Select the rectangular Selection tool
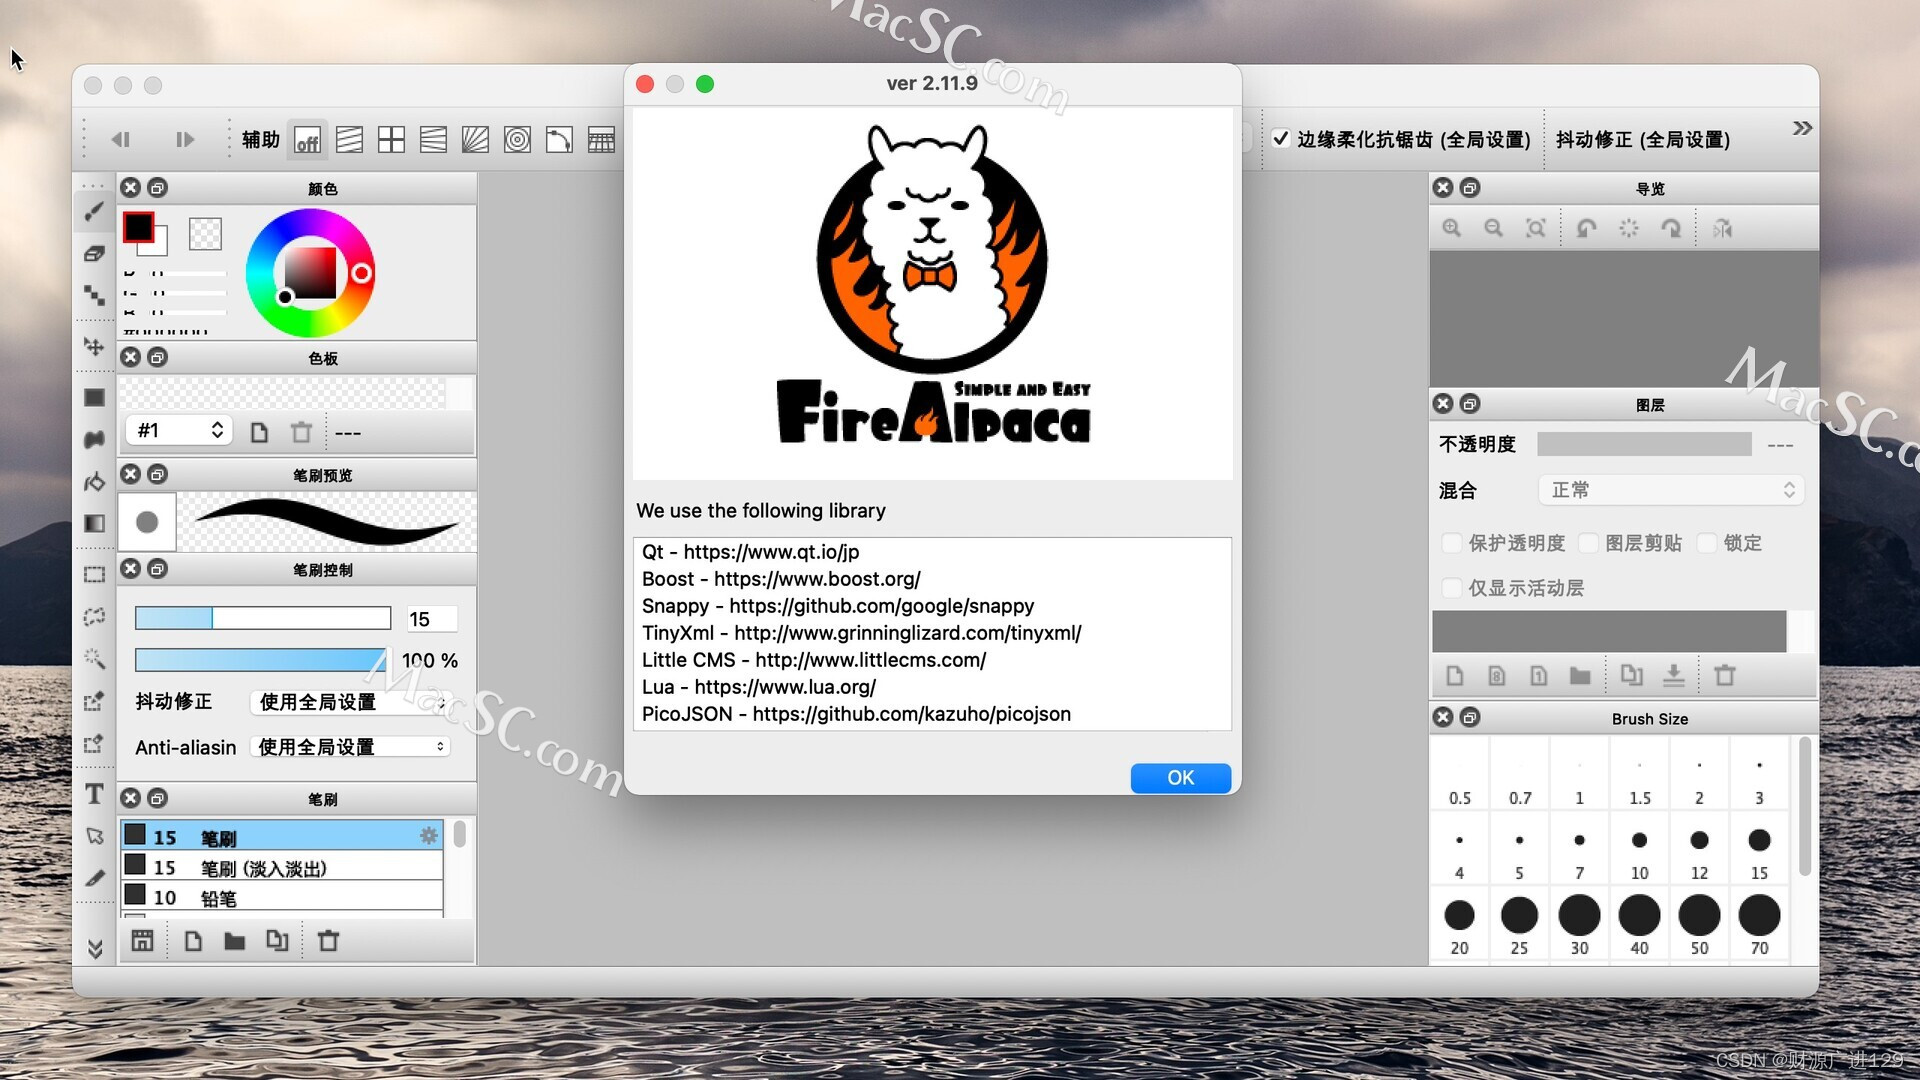Image resolution: width=1920 pixels, height=1080 pixels. pos(94,575)
